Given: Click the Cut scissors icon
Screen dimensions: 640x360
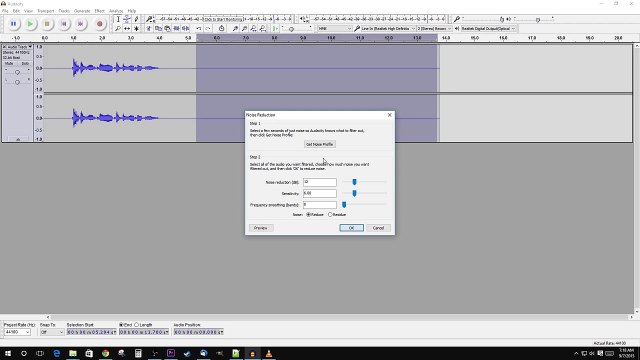Looking at the screenshot, I should click(149, 29).
